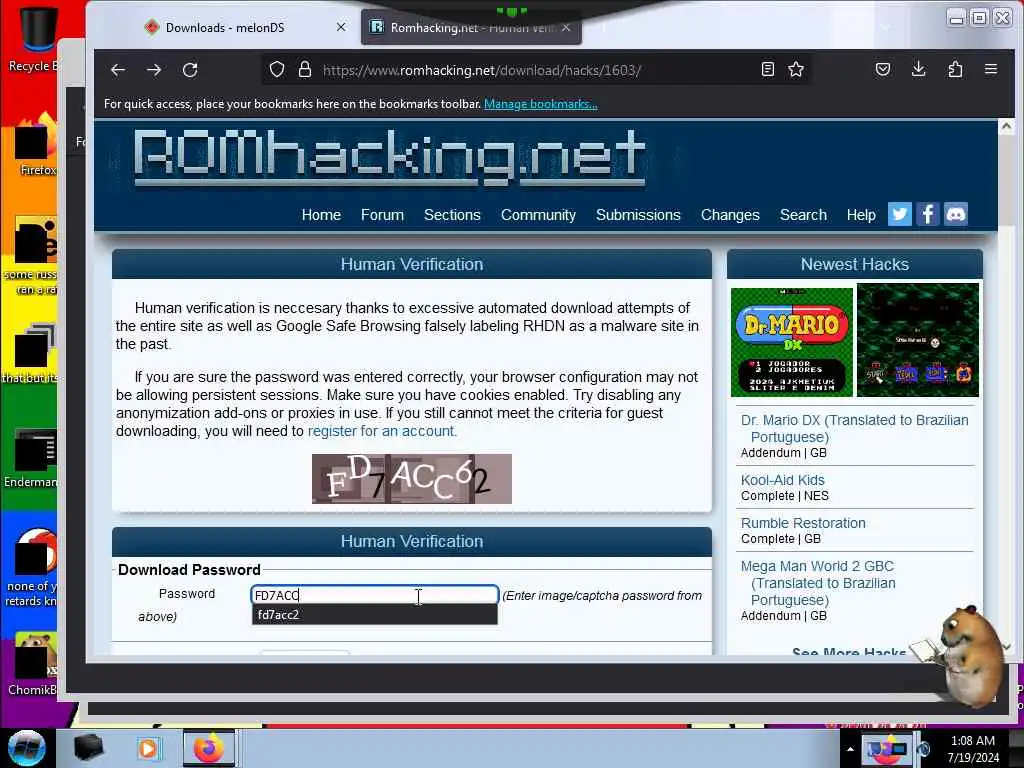Open the Forum menu item
The width and height of the screenshot is (1024, 768).
382,215
